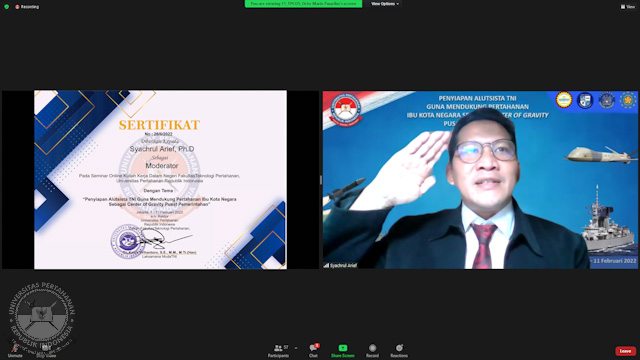640x360 pixels.
Task: Click the unread chat notification badge
Action: pos(317,346)
